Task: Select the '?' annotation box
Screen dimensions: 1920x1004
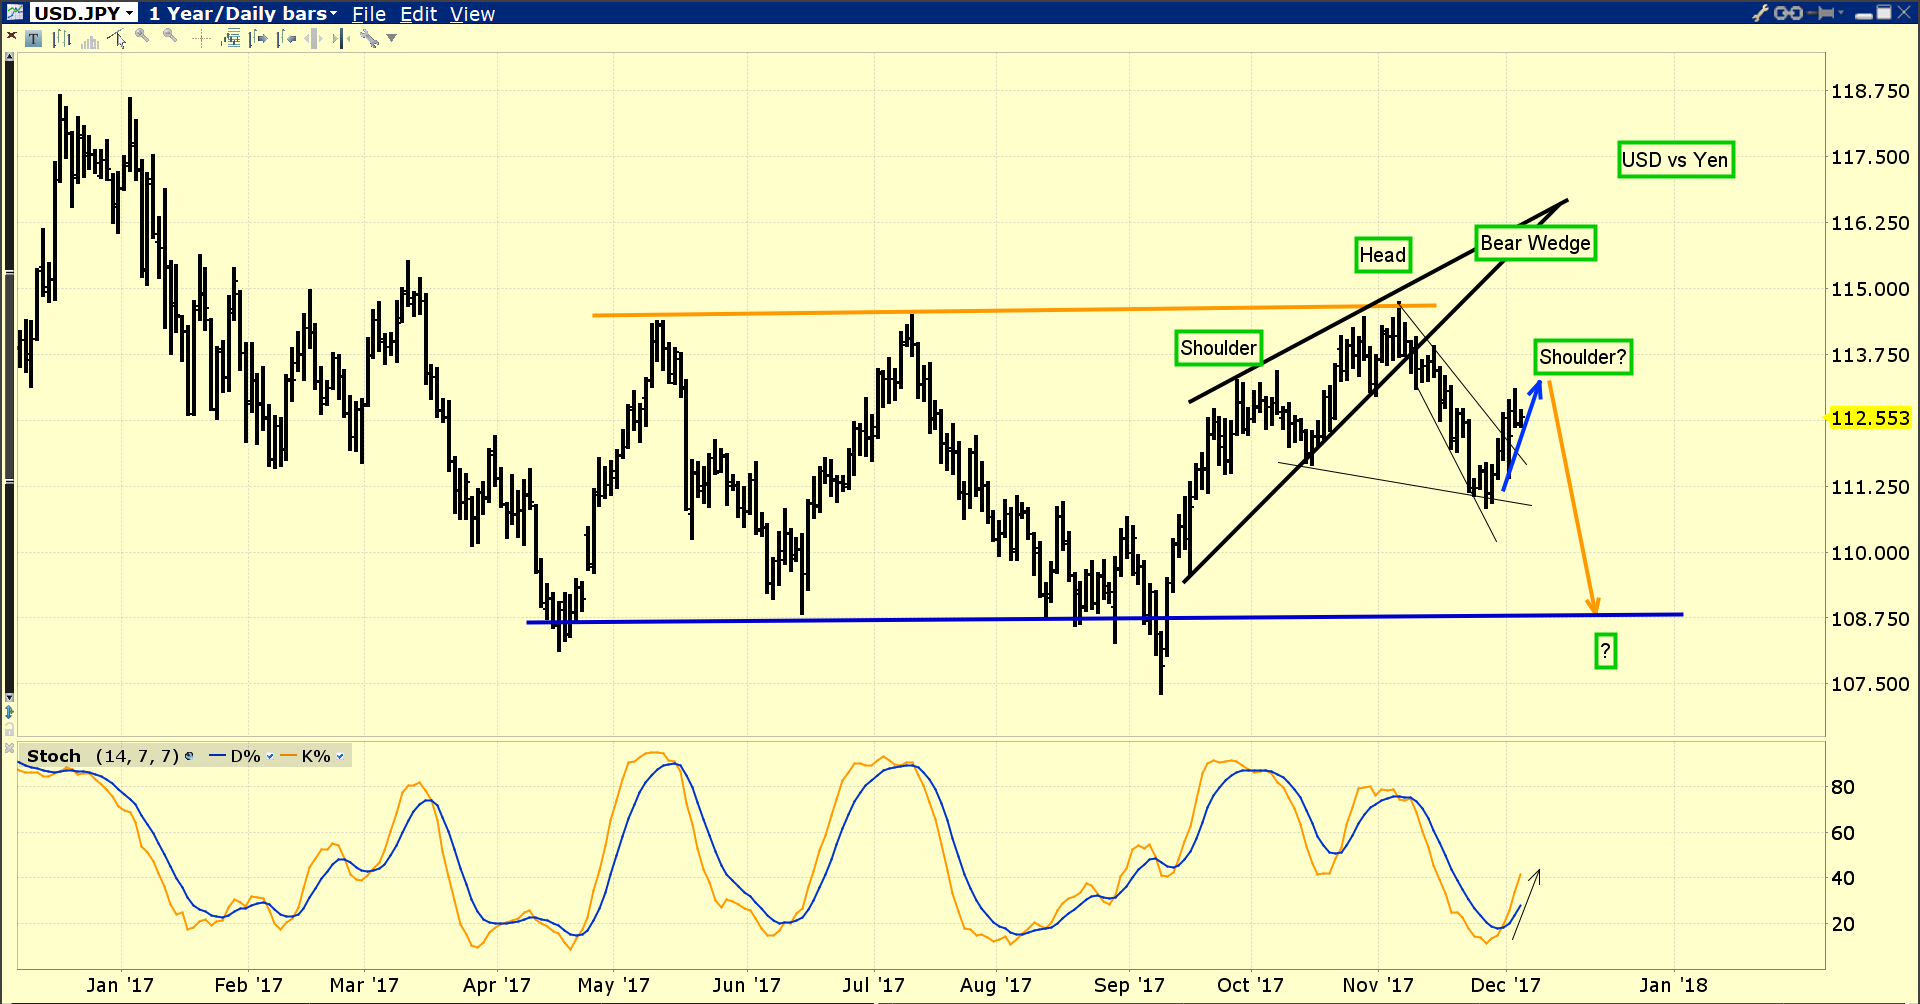Action: (1605, 652)
